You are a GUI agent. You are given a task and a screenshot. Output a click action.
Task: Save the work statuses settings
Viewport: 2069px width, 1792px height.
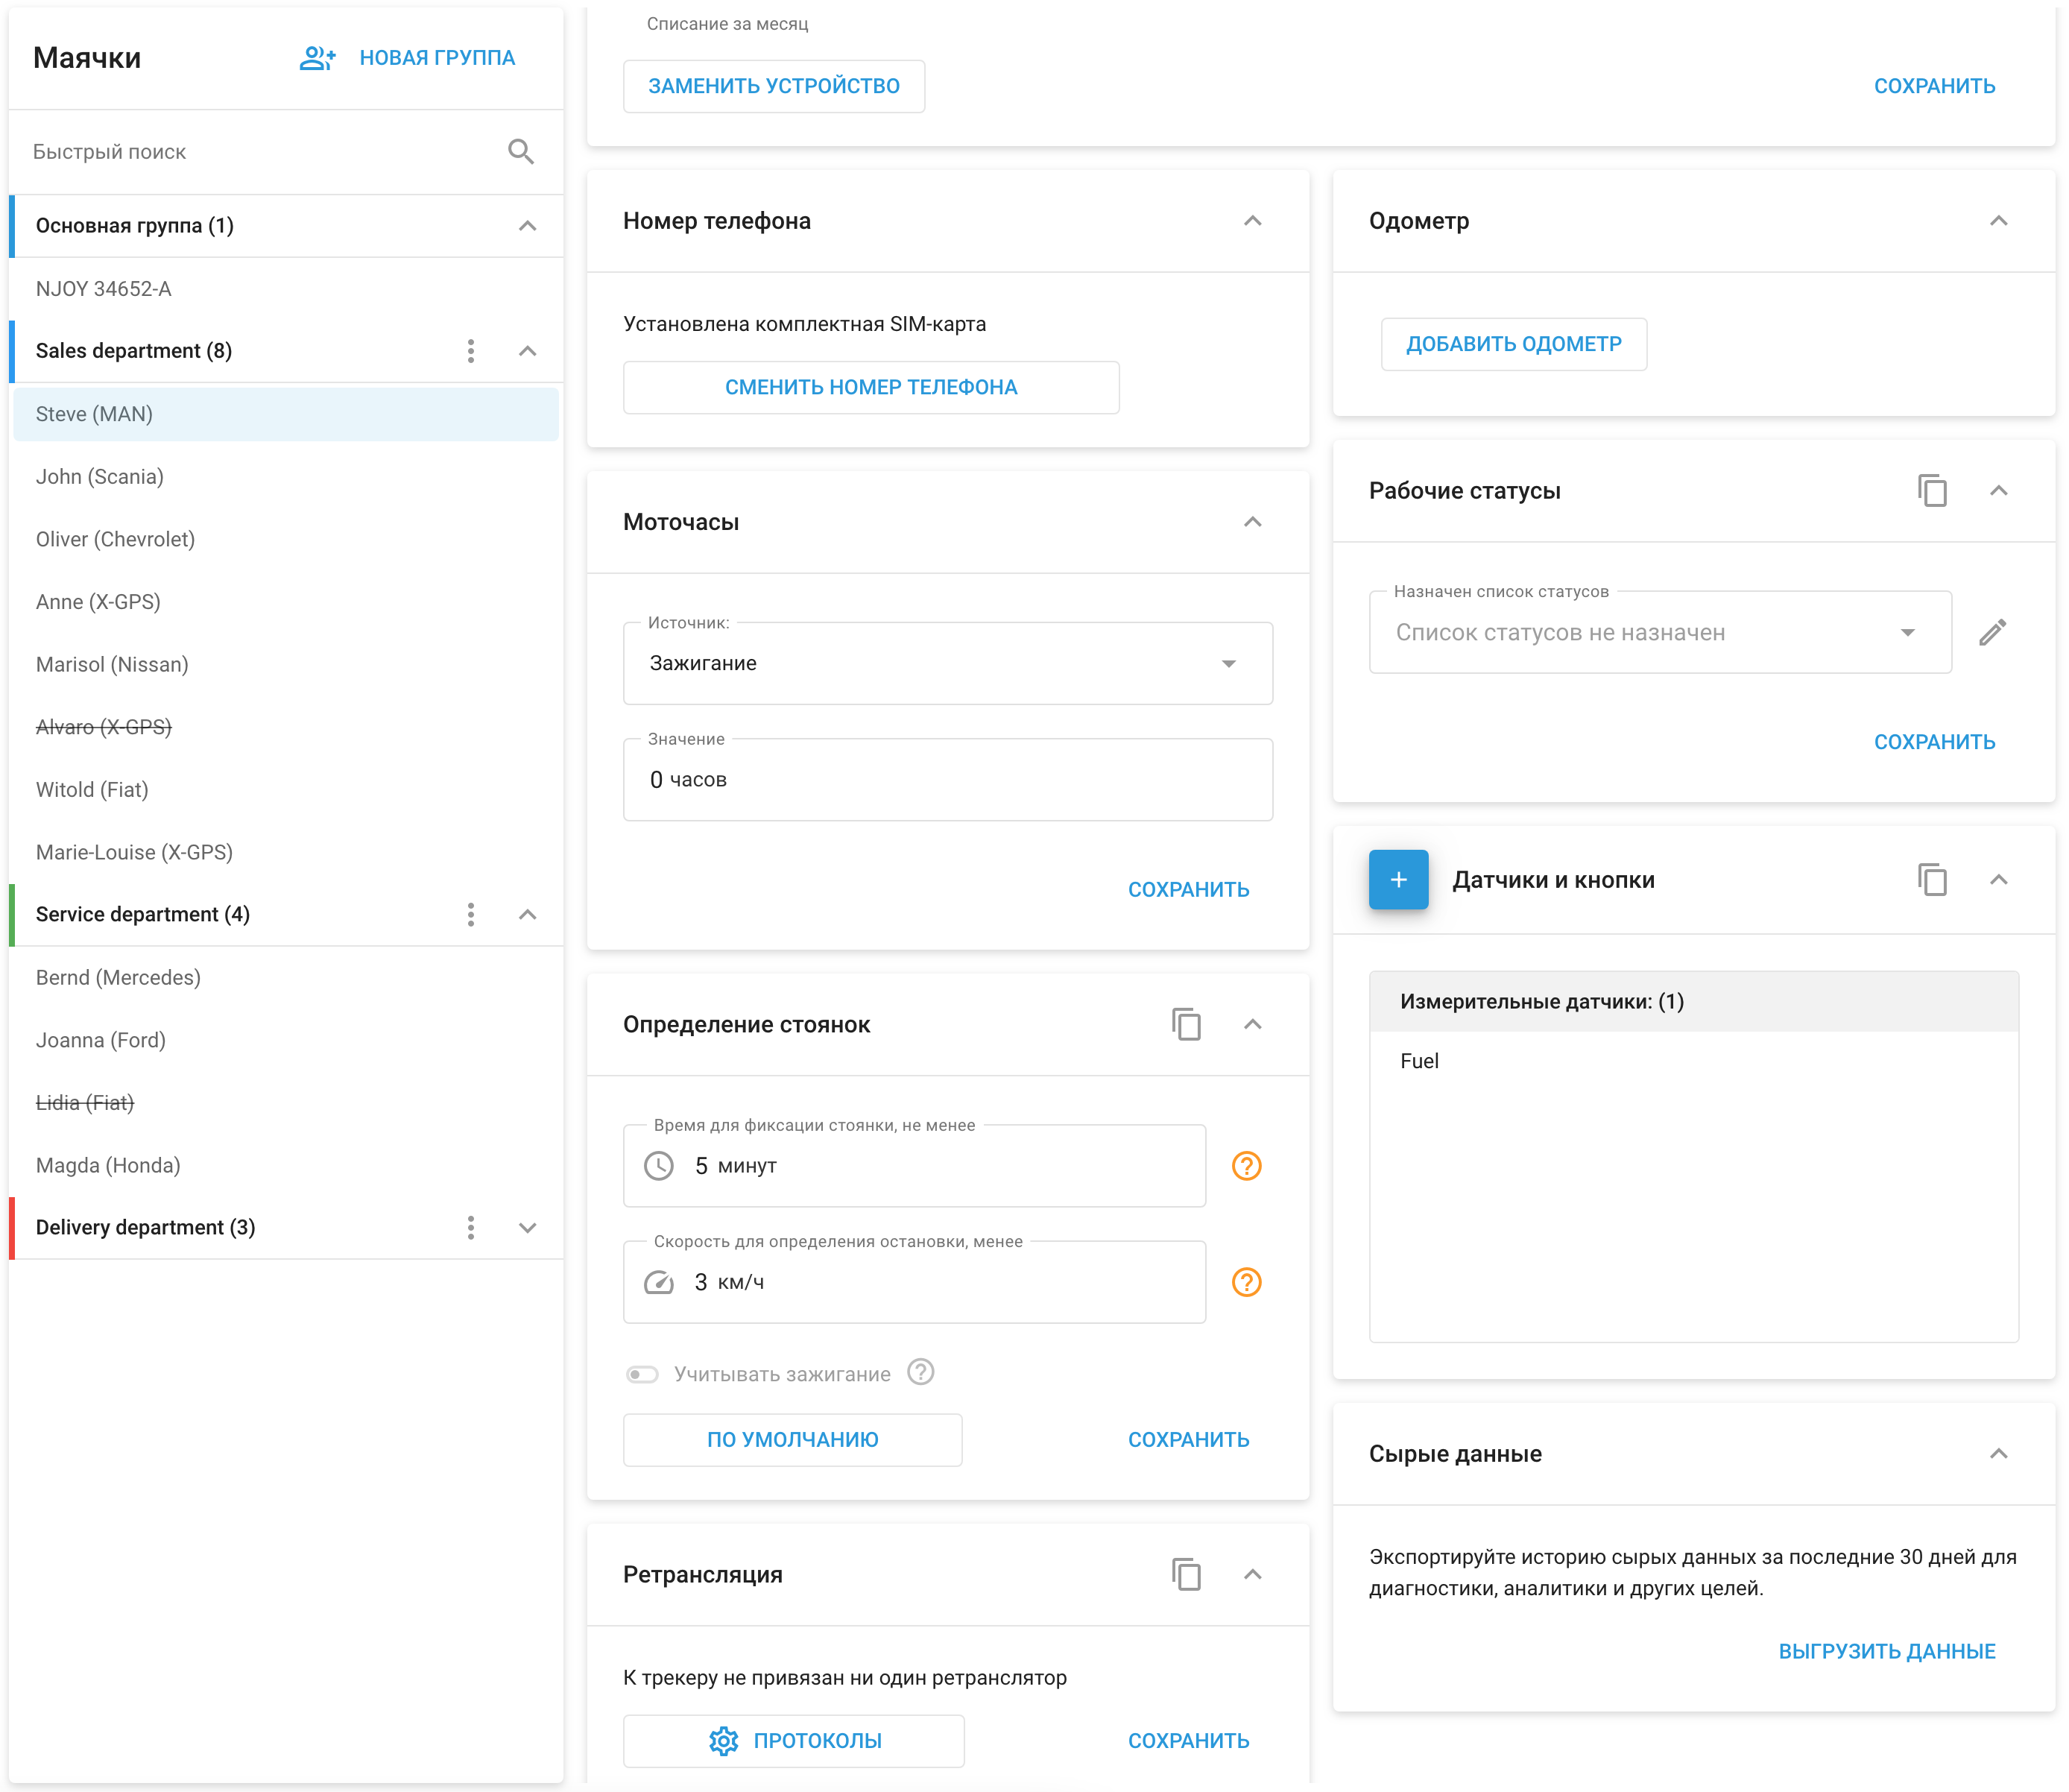click(x=1934, y=742)
